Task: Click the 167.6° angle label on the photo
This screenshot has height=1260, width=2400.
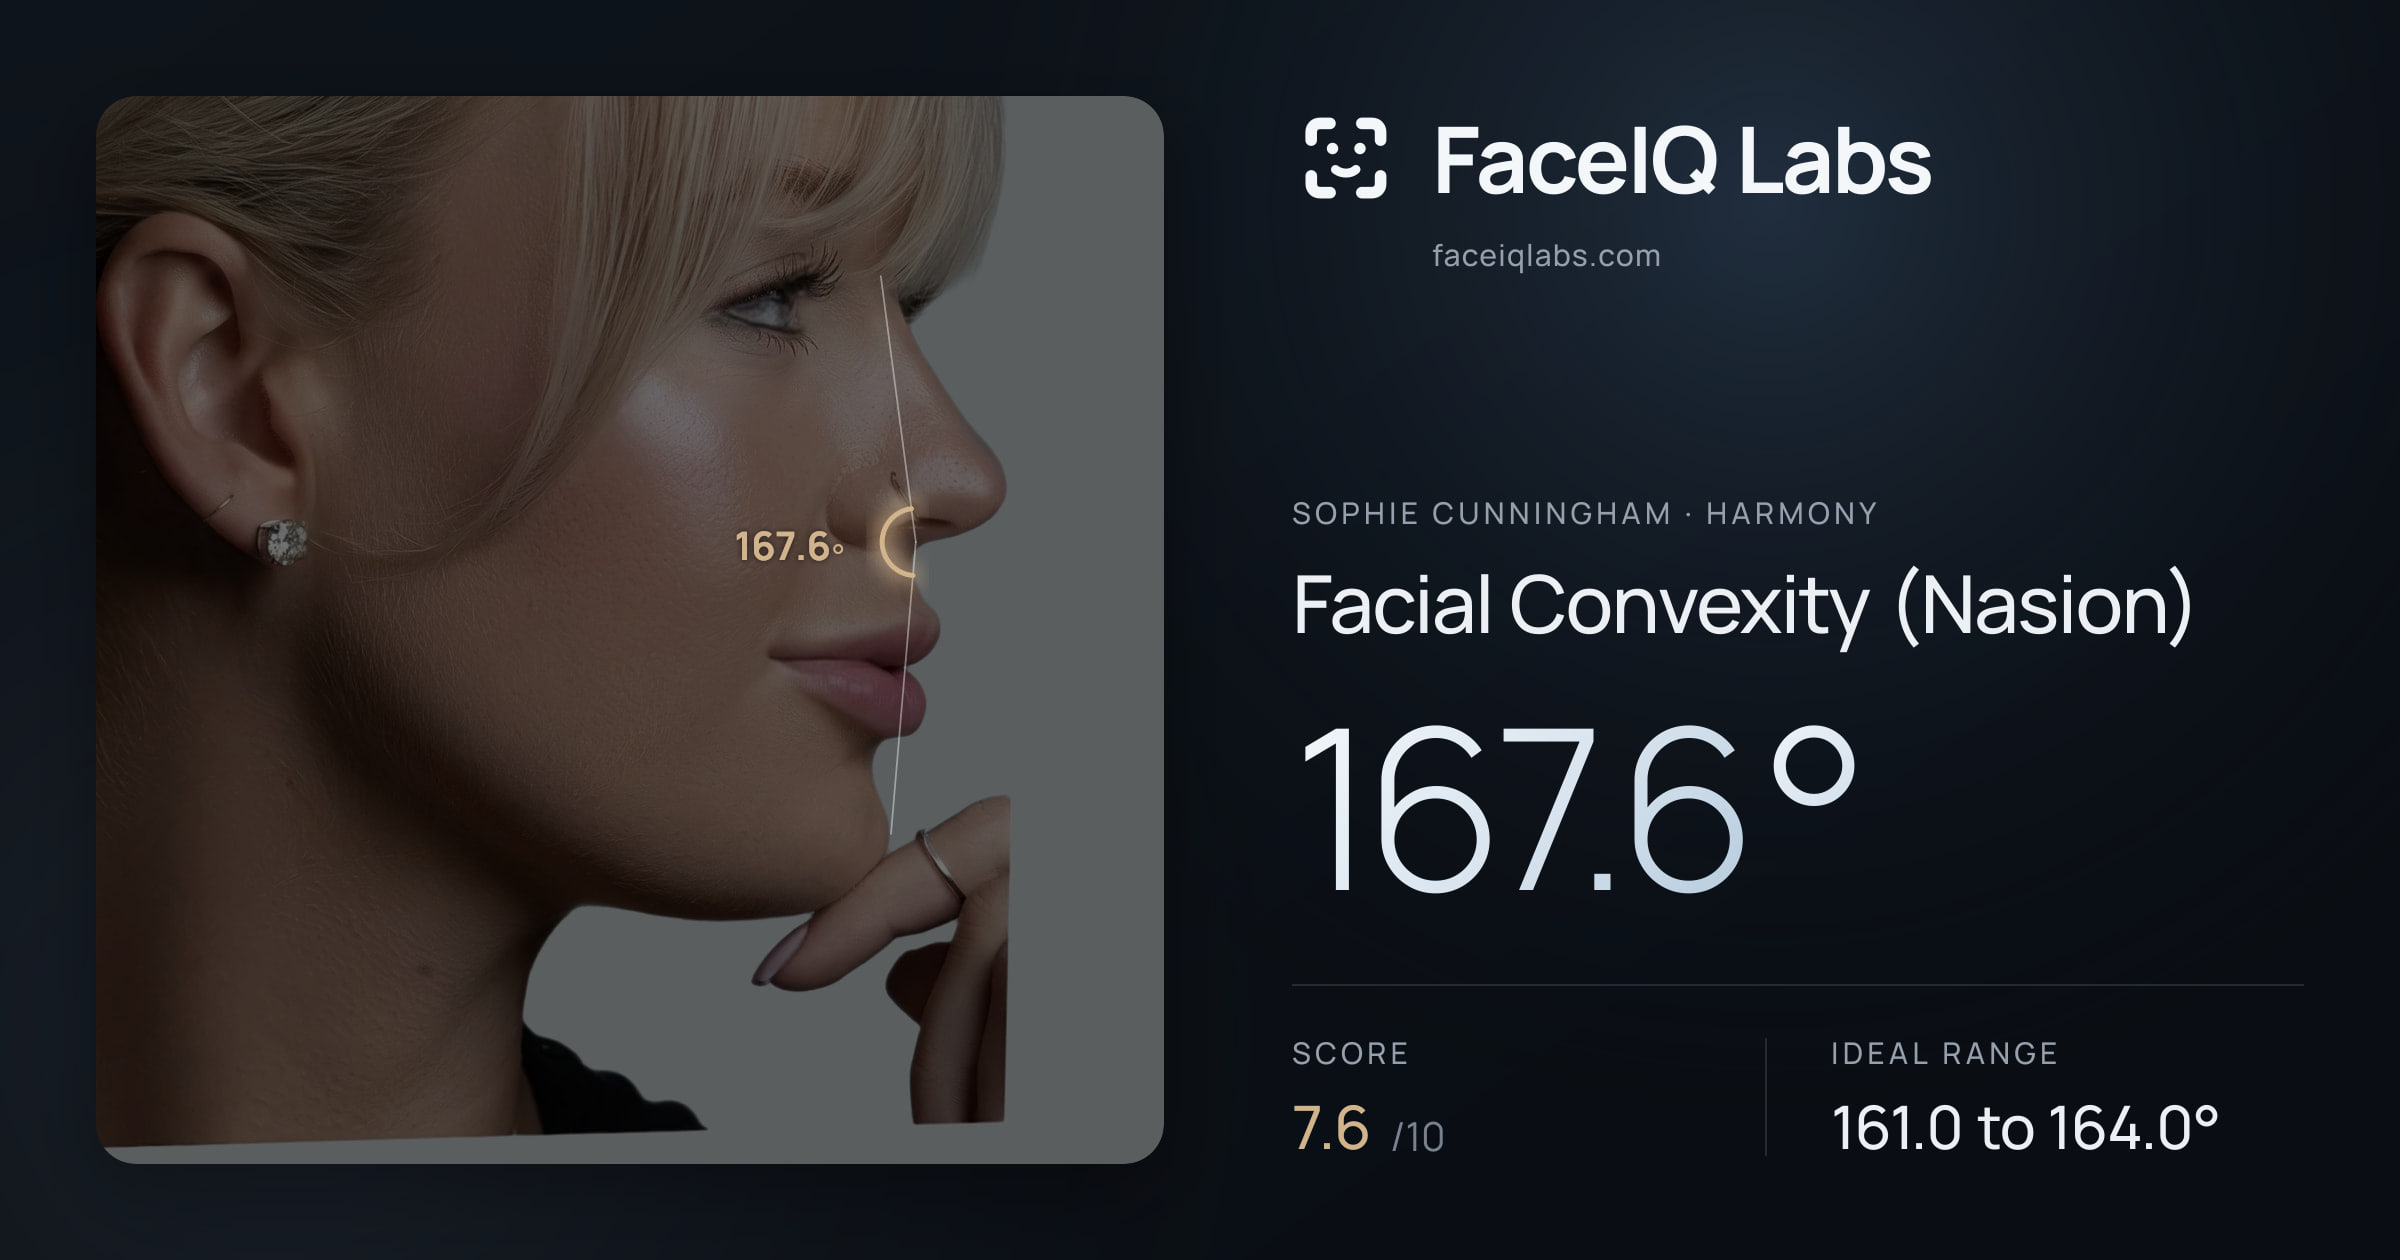Action: 789,547
